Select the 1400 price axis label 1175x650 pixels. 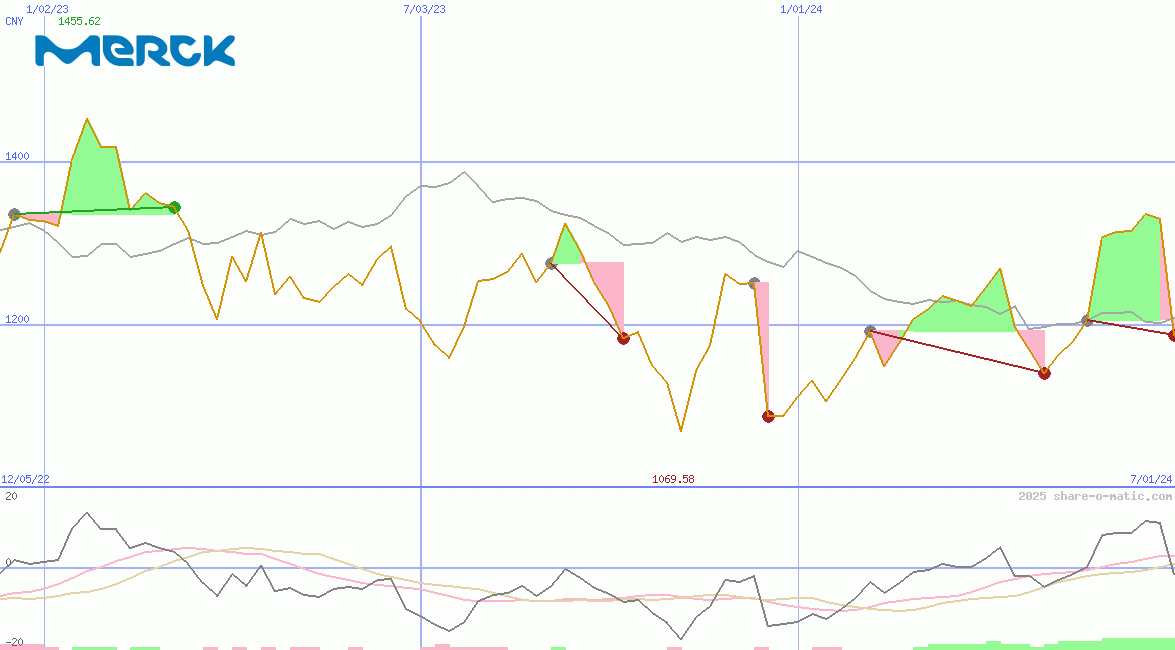tap(17, 157)
